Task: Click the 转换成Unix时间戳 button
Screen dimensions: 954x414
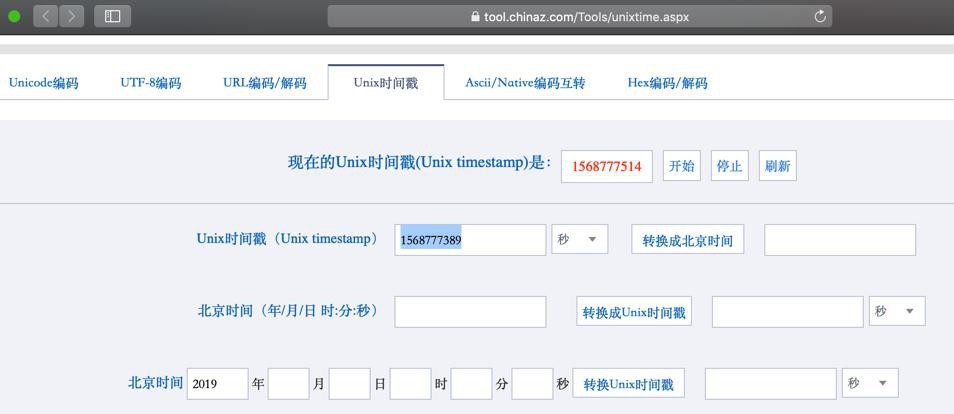Action: pos(634,312)
